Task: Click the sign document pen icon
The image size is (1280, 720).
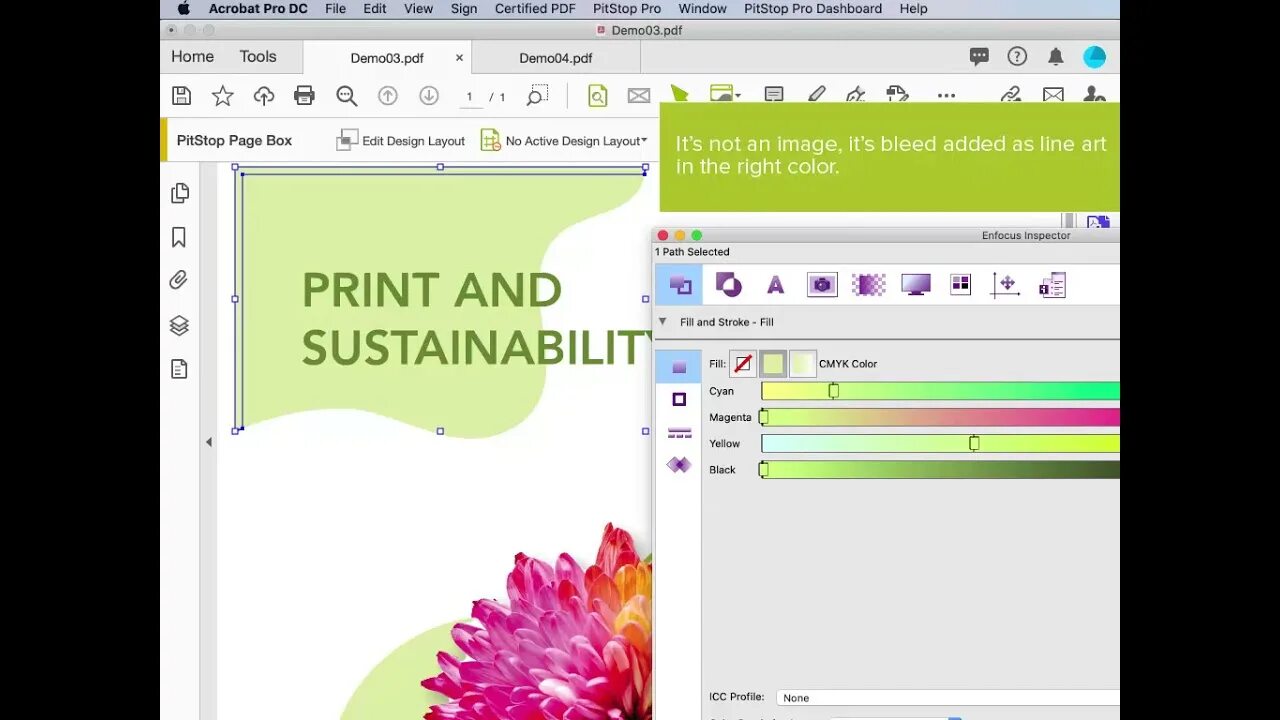Action: pos(855,94)
